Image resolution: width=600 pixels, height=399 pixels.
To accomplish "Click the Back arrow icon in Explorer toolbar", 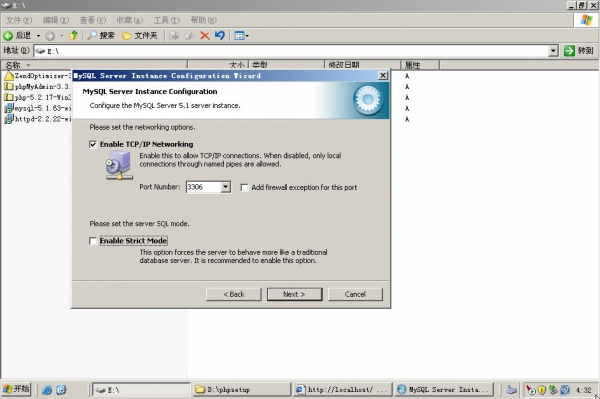I will tap(8, 36).
